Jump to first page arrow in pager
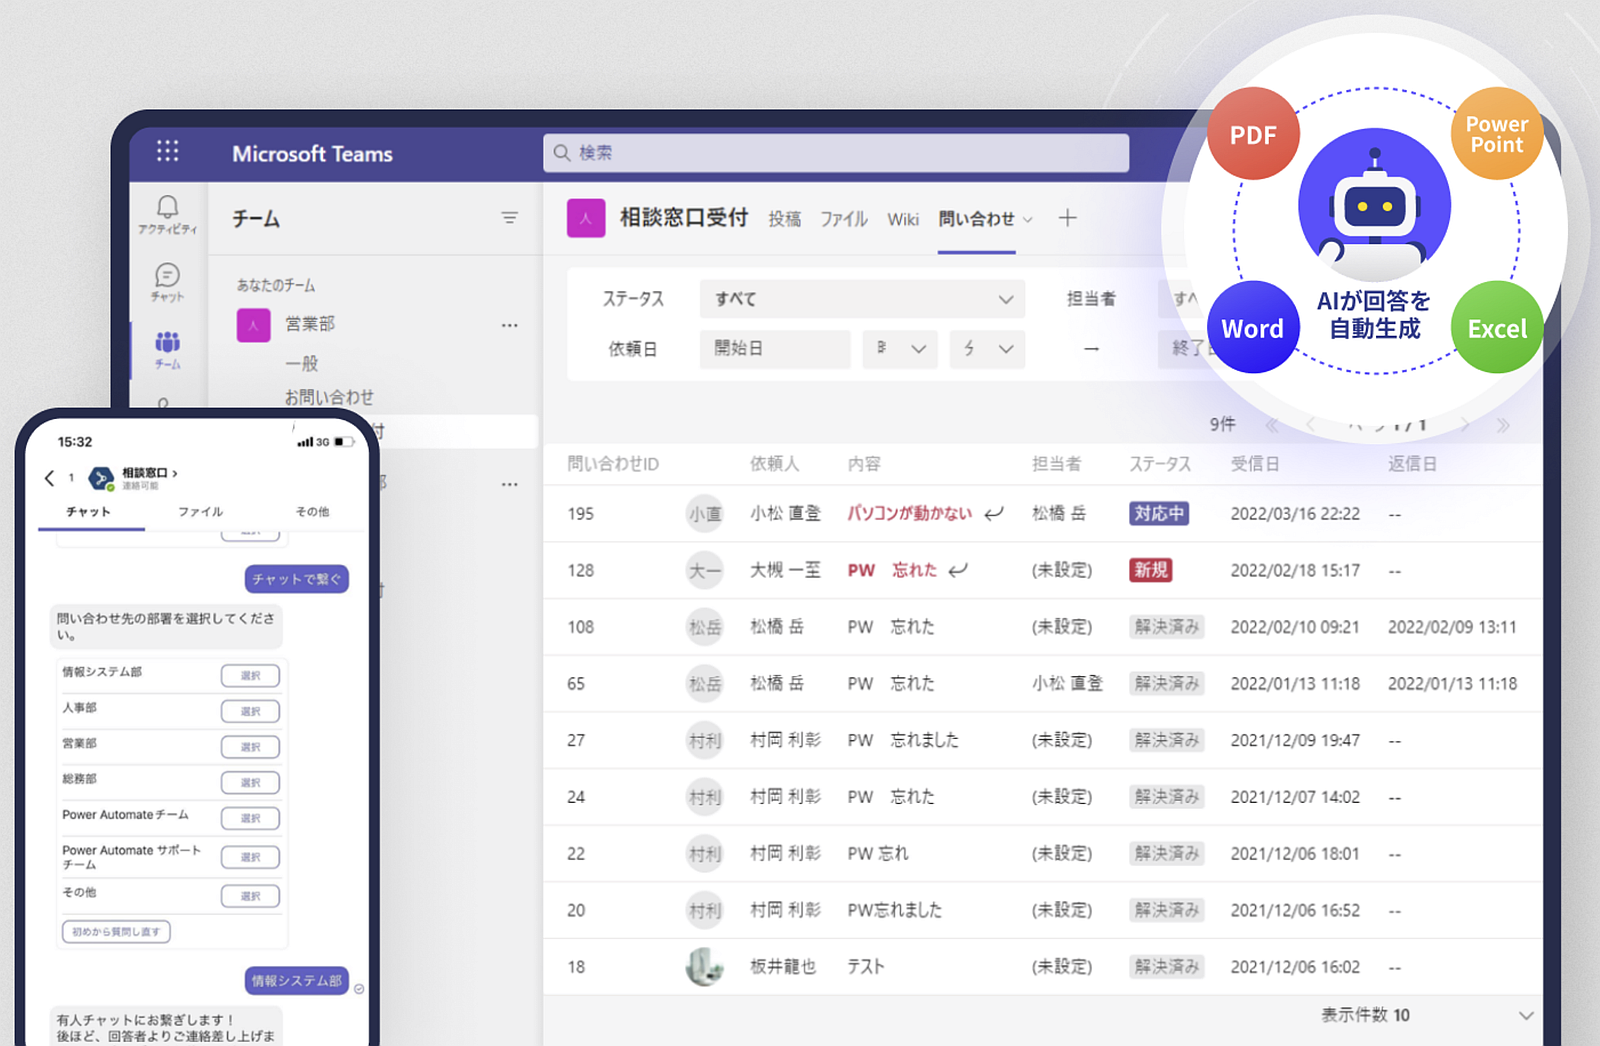 [1272, 426]
